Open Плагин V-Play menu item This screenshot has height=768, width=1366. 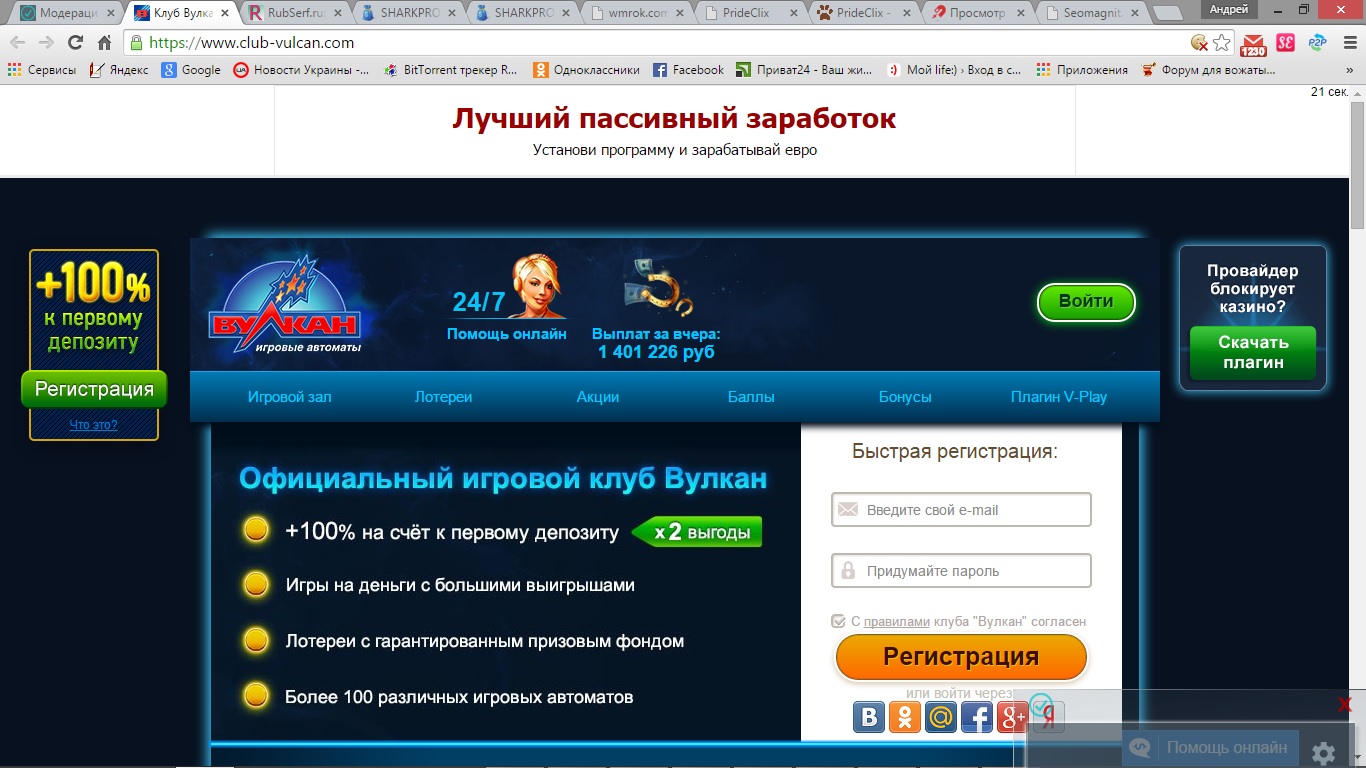coord(1059,397)
